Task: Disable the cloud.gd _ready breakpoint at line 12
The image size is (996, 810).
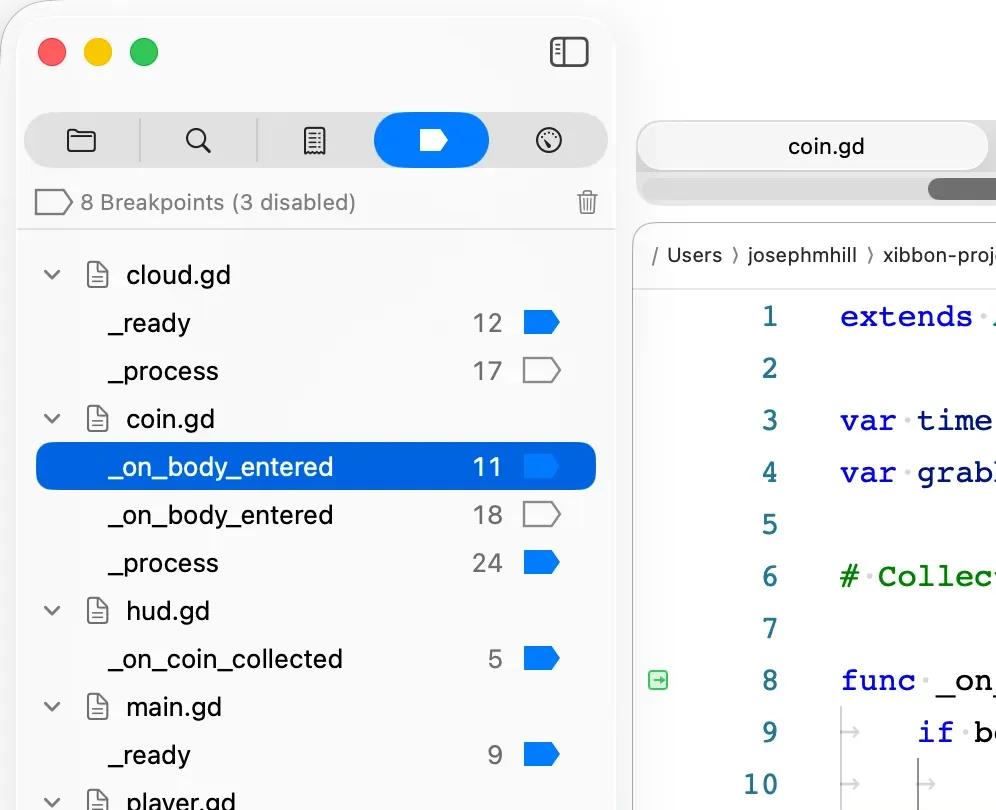Action: tap(541, 322)
